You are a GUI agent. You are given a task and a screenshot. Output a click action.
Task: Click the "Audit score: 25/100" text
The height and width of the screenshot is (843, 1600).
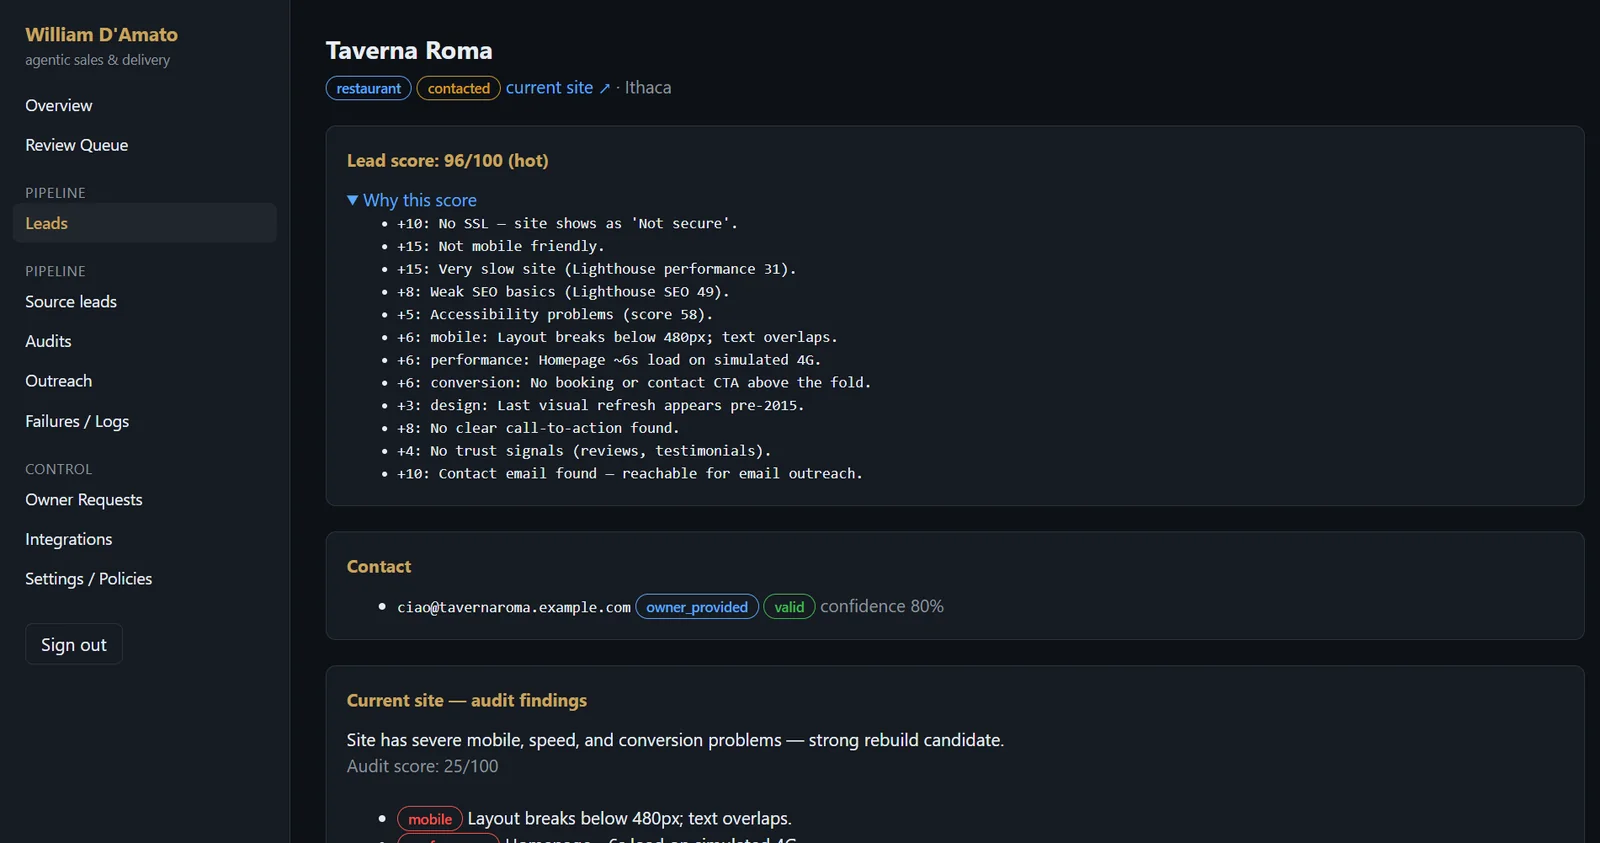coord(422,766)
